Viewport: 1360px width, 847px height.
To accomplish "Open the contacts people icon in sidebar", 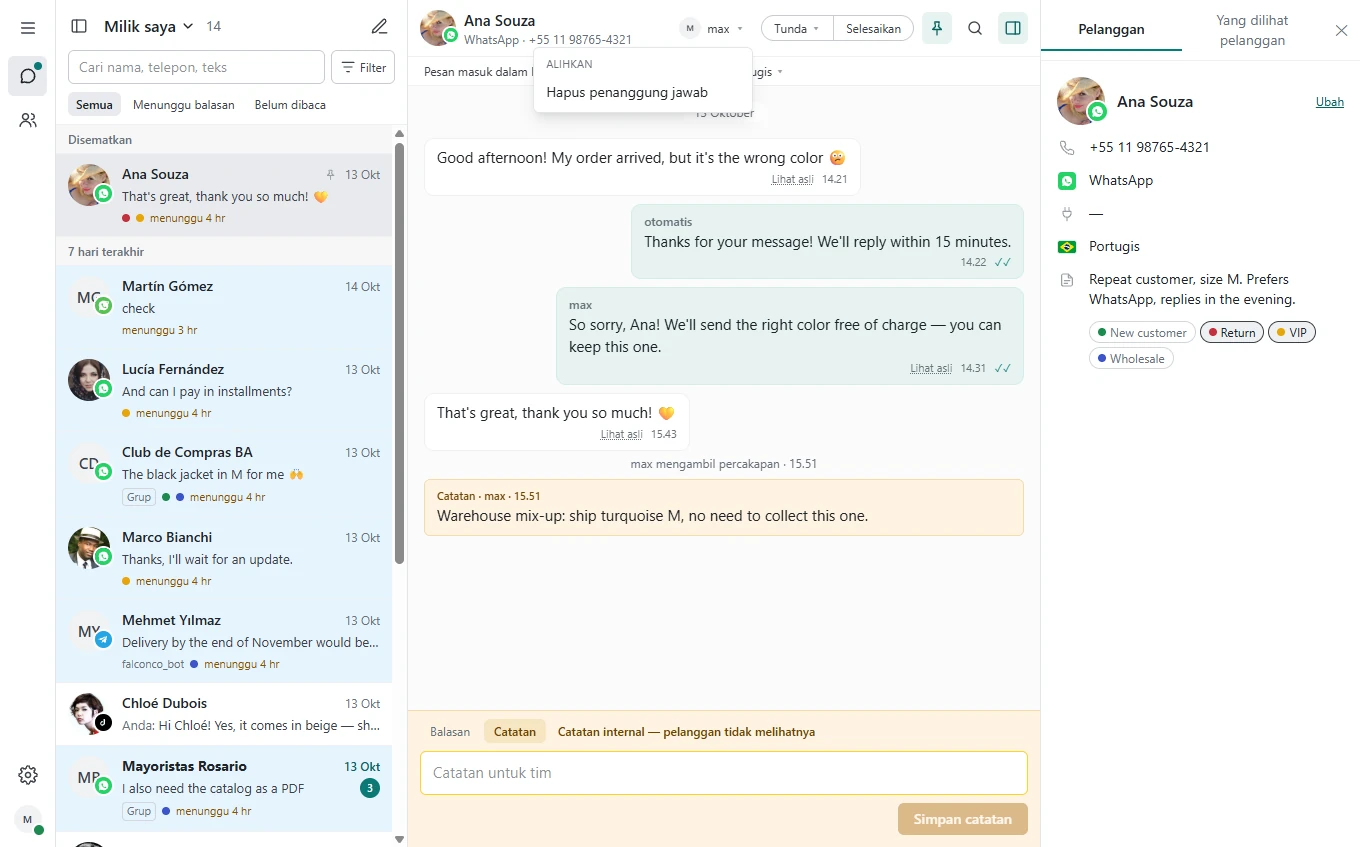I will point(28,120).
